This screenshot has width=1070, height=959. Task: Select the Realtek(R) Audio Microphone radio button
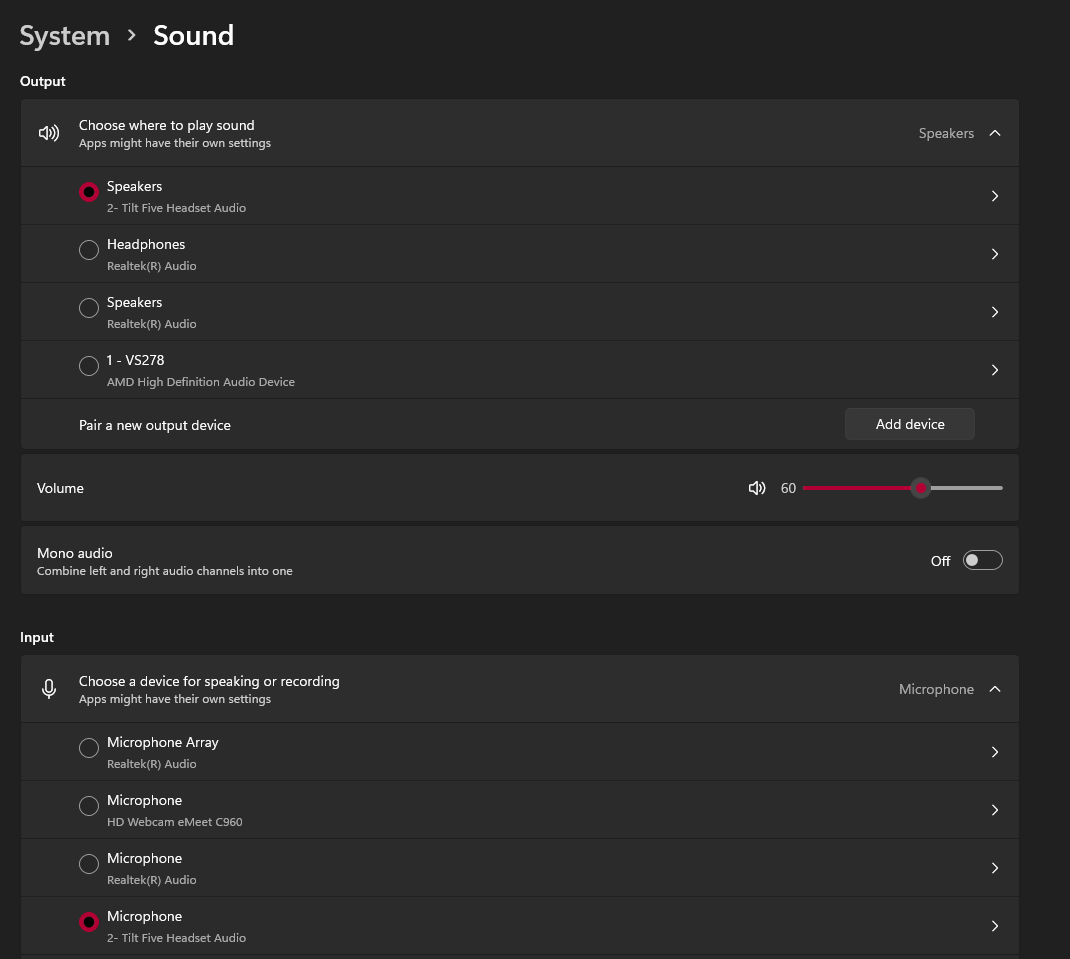[89, 864]
